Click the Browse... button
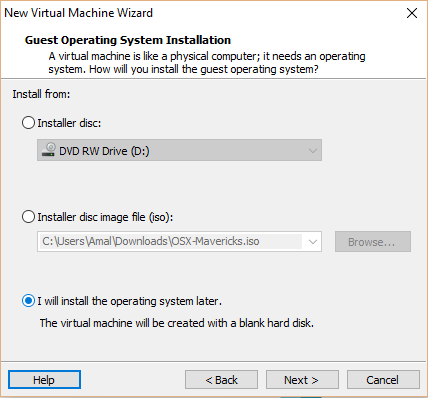The height and width of the screenshot is (398, 428). tap(373, 242)
